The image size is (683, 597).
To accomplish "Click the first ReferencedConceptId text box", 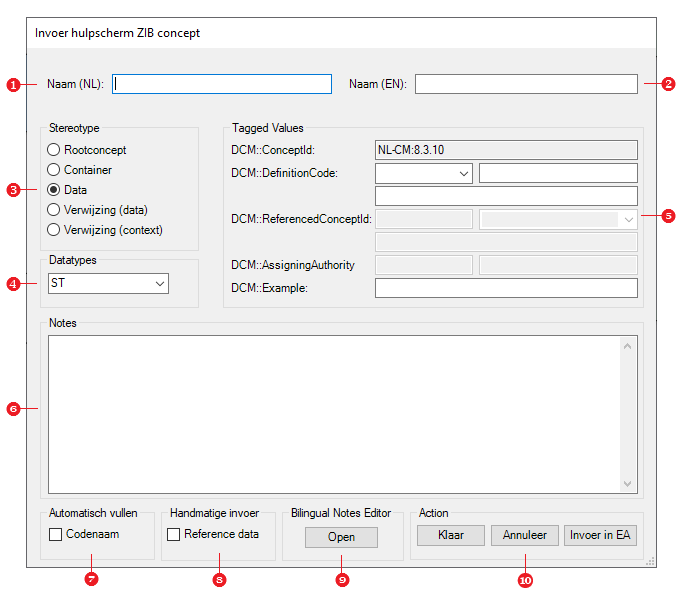I will (x=424, y=219).
